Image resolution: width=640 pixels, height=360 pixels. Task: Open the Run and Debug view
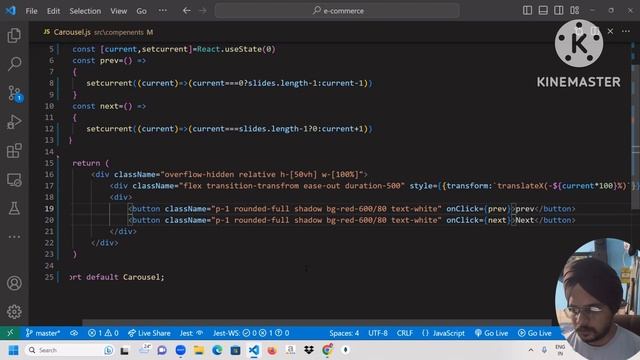[14, 122]
